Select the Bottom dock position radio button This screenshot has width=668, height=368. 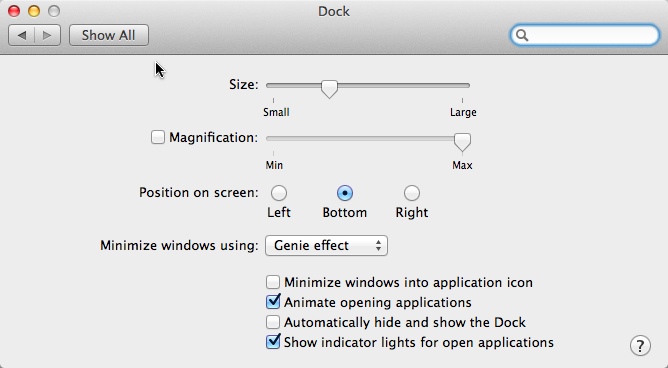click(345, 193)
